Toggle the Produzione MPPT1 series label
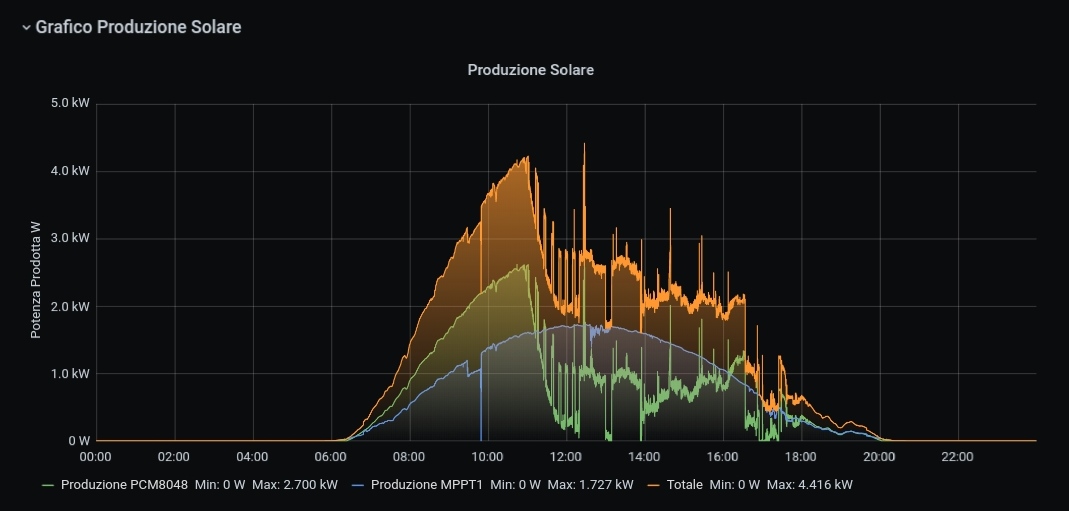This screenshot has height=511, width=1069. point(427,485)
